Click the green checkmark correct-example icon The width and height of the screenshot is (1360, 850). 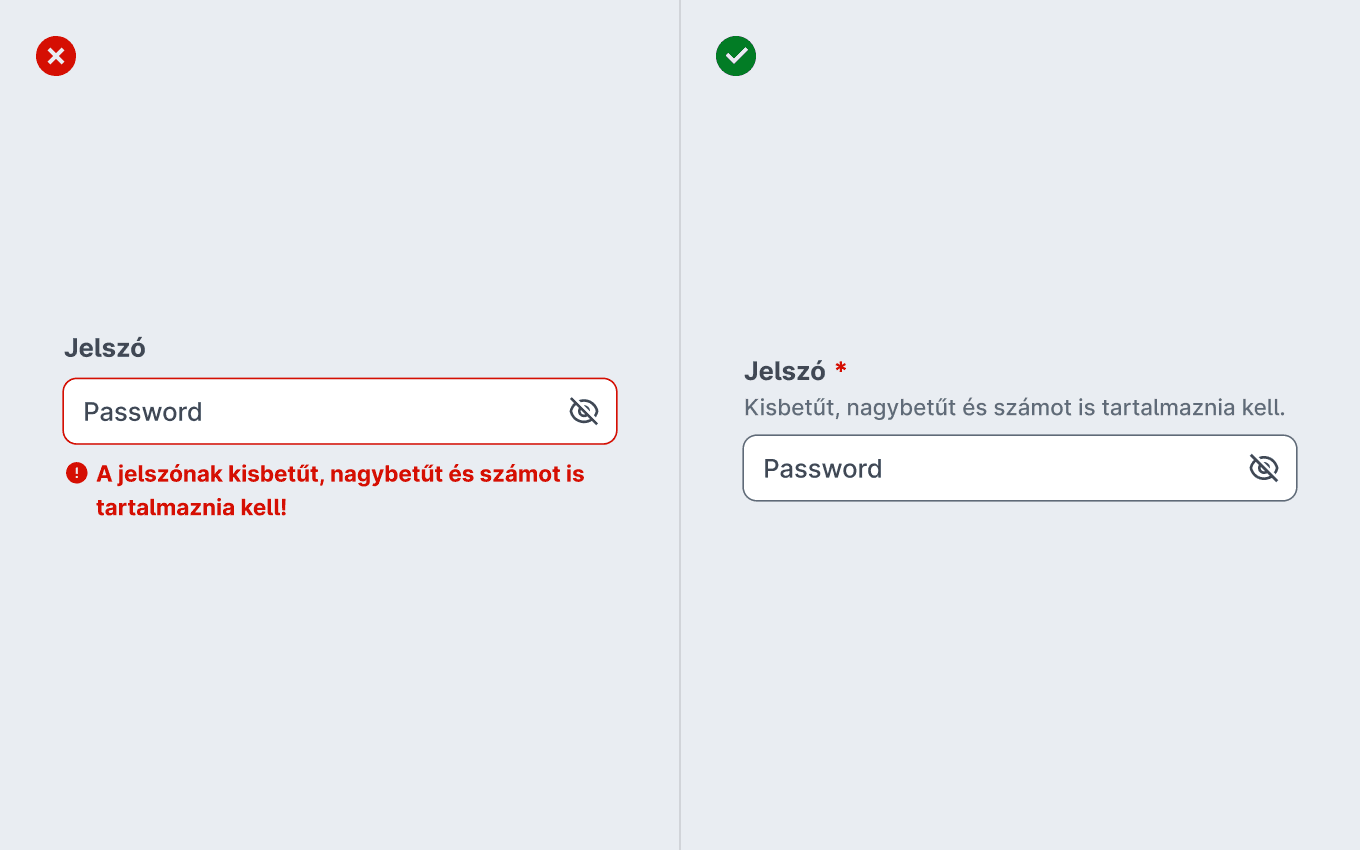(736, 56)
